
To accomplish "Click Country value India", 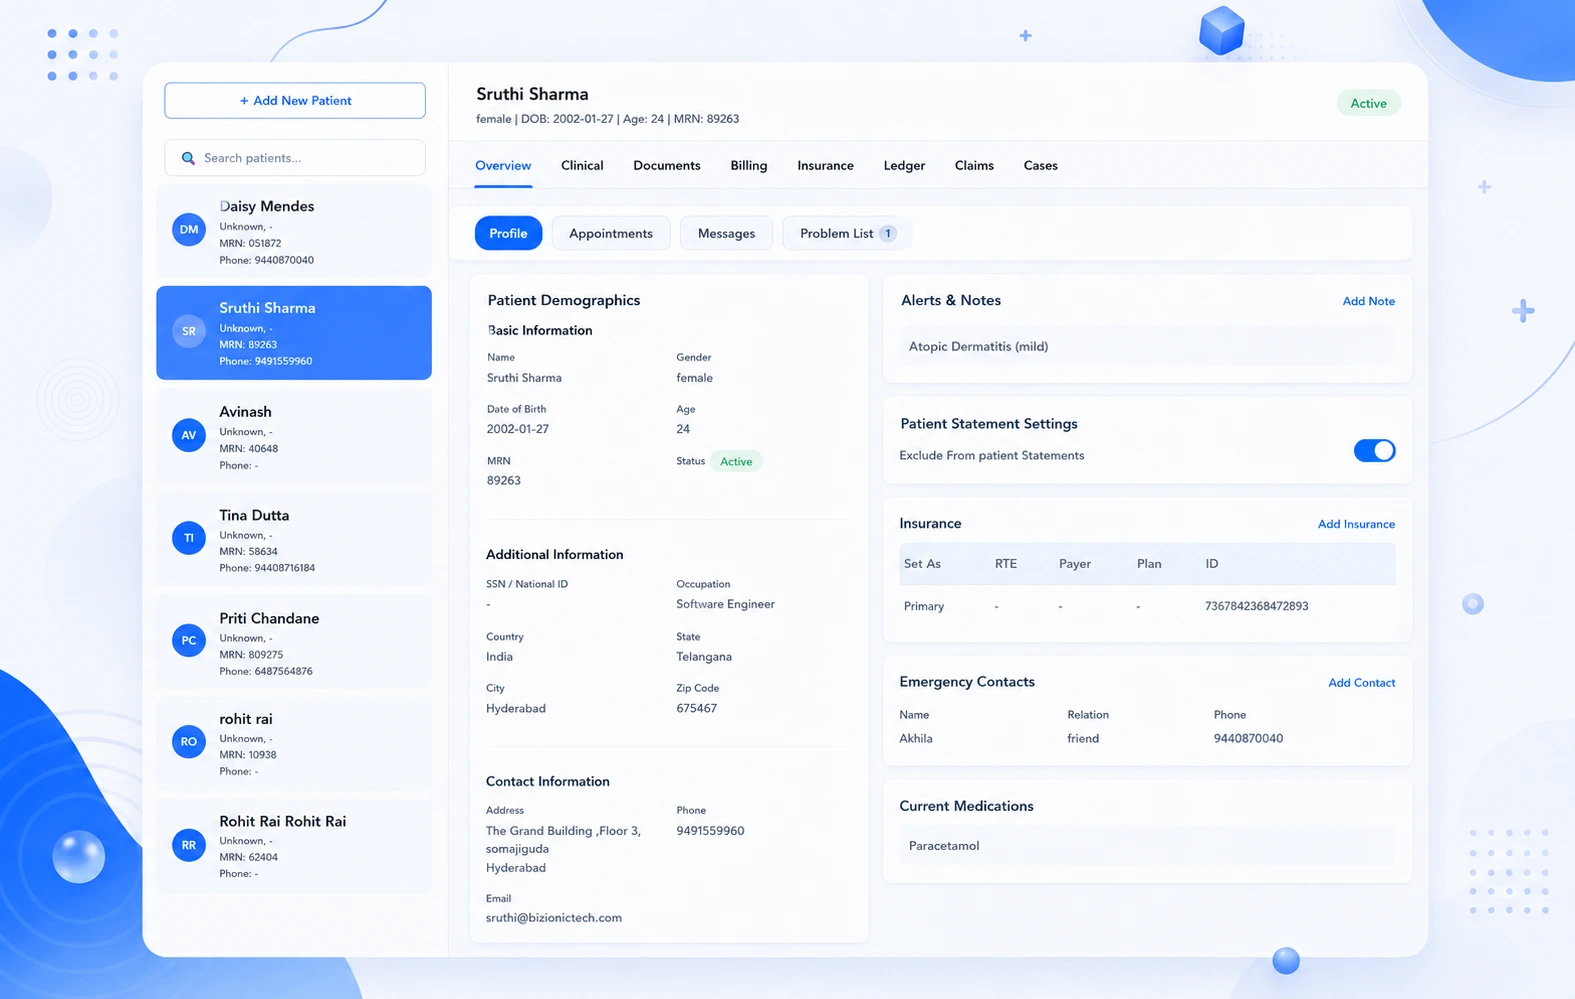I will coord(499,657).
